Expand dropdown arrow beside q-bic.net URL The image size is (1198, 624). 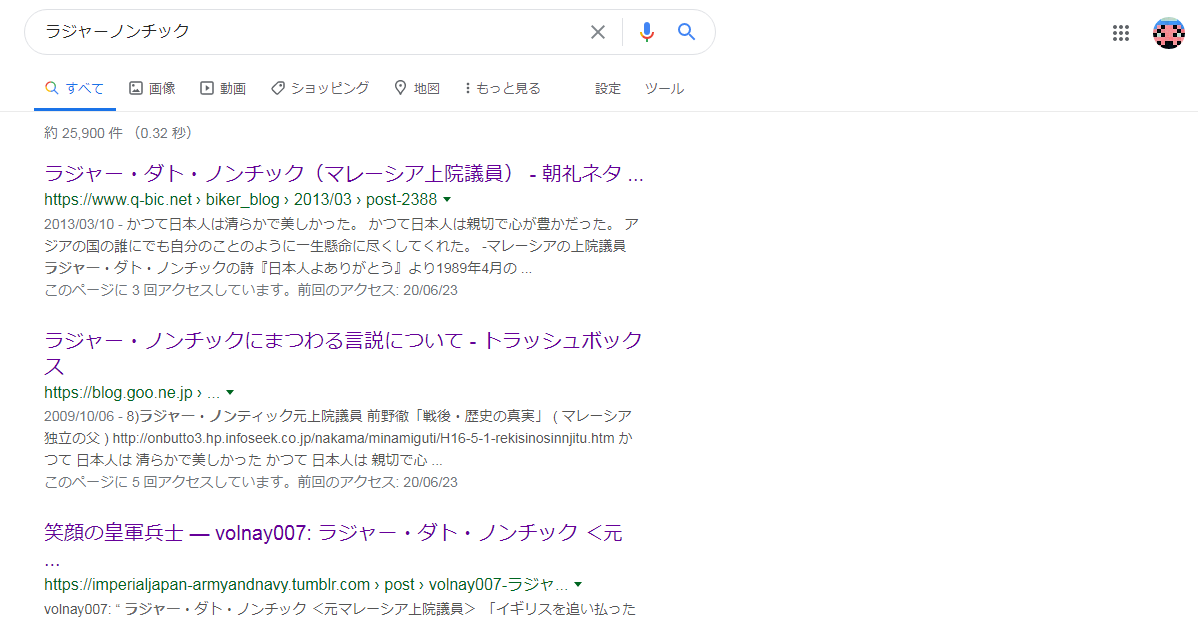tap(447, 199)
